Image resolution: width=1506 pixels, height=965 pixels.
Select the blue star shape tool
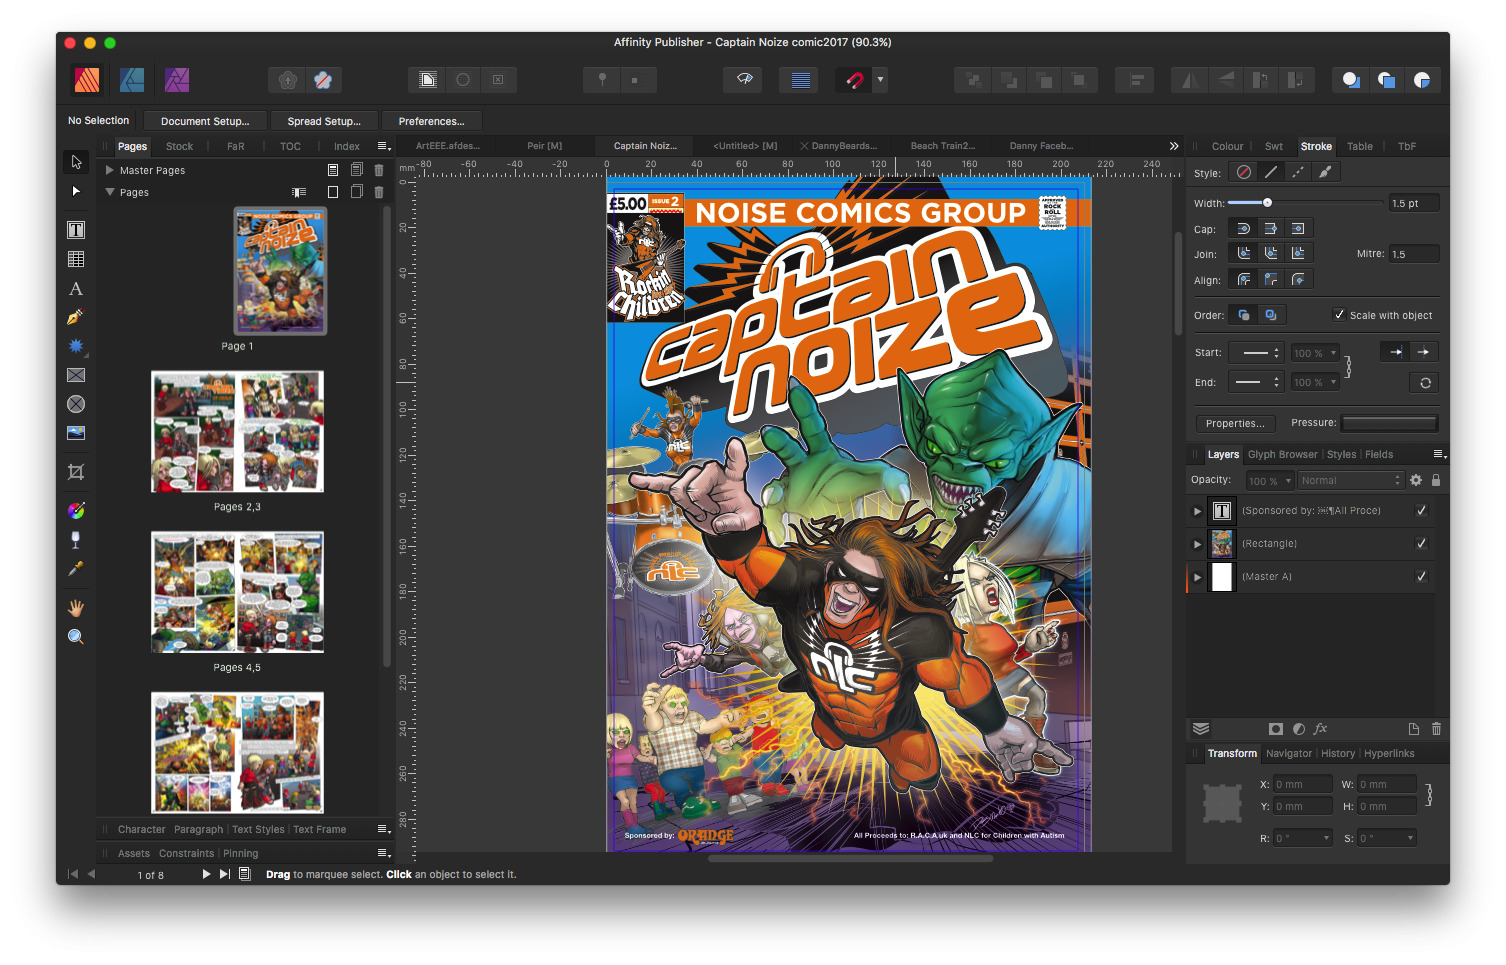click(76, 346)
